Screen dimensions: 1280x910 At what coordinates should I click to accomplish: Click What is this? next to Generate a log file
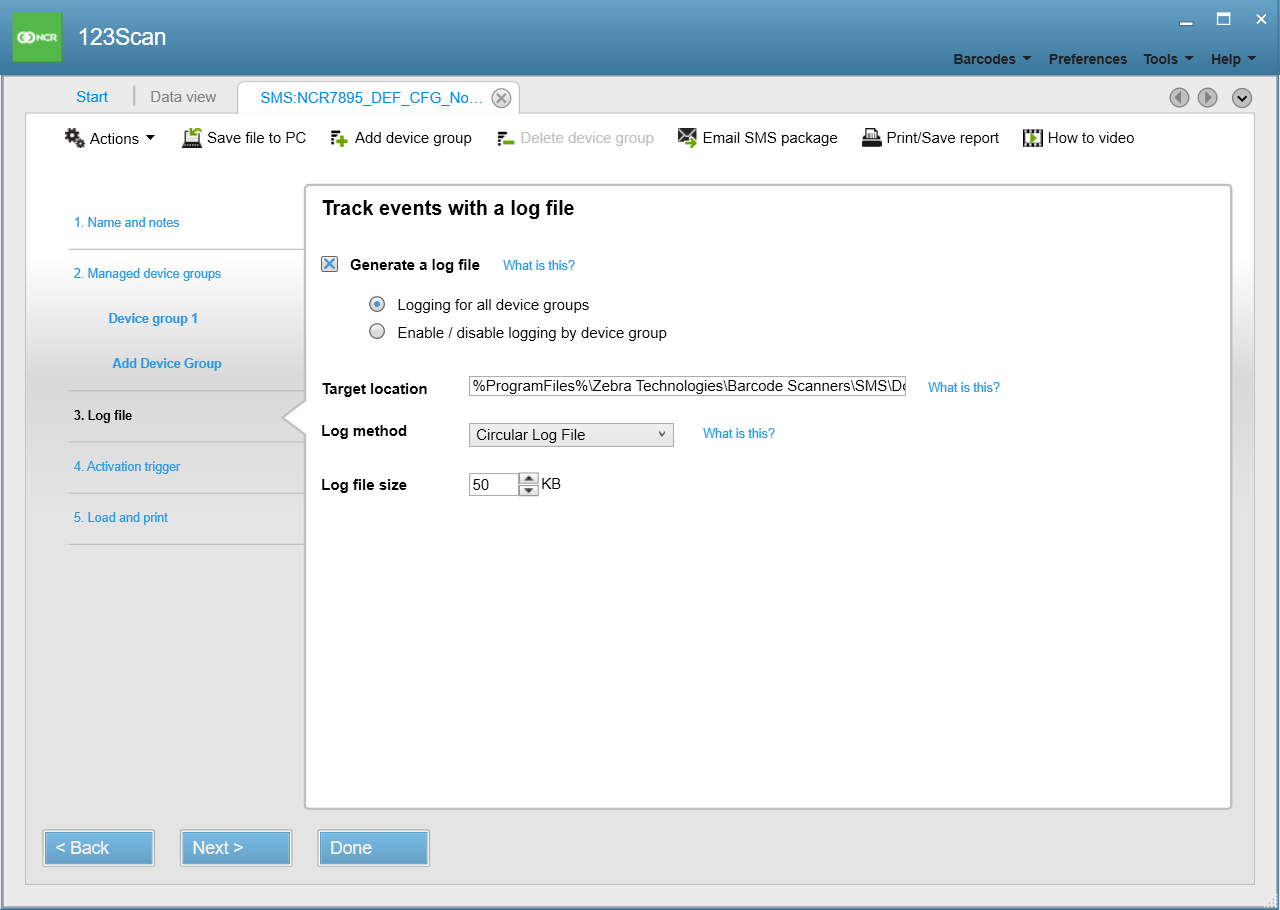coord(539,265)
